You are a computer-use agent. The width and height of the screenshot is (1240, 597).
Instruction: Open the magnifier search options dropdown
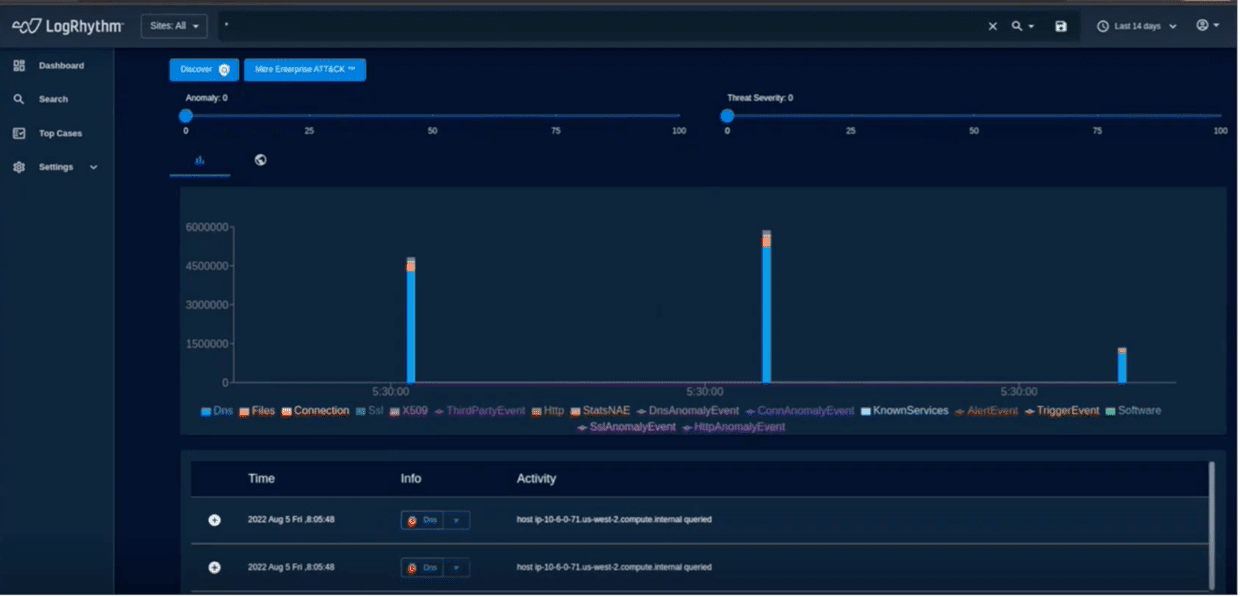(x=1022, y=27)
